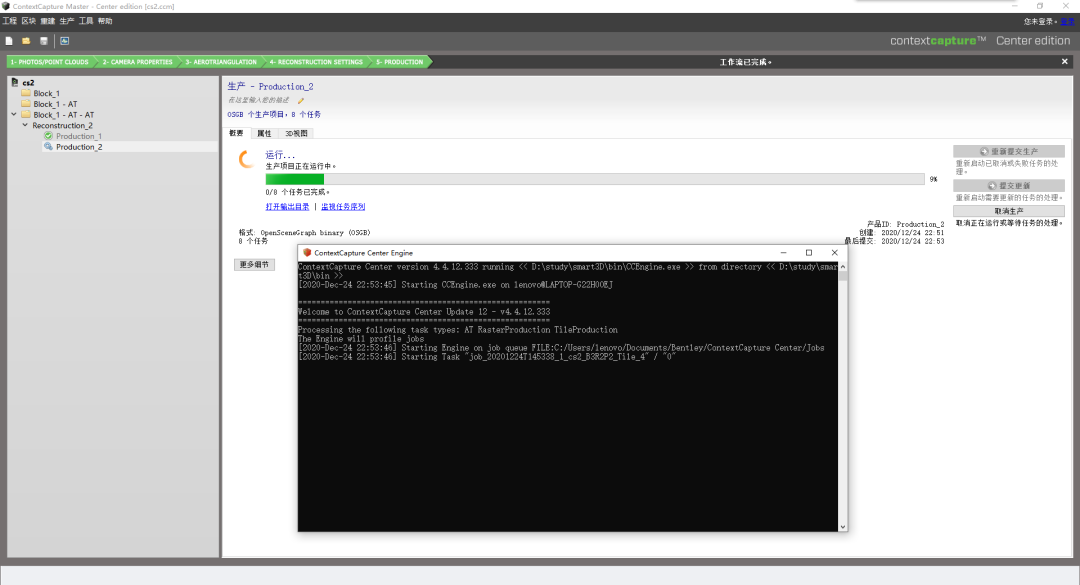The width and height of the screenshot is (1080, 585).
Task: Click the Save project disk icon
Action: [43, 41]
